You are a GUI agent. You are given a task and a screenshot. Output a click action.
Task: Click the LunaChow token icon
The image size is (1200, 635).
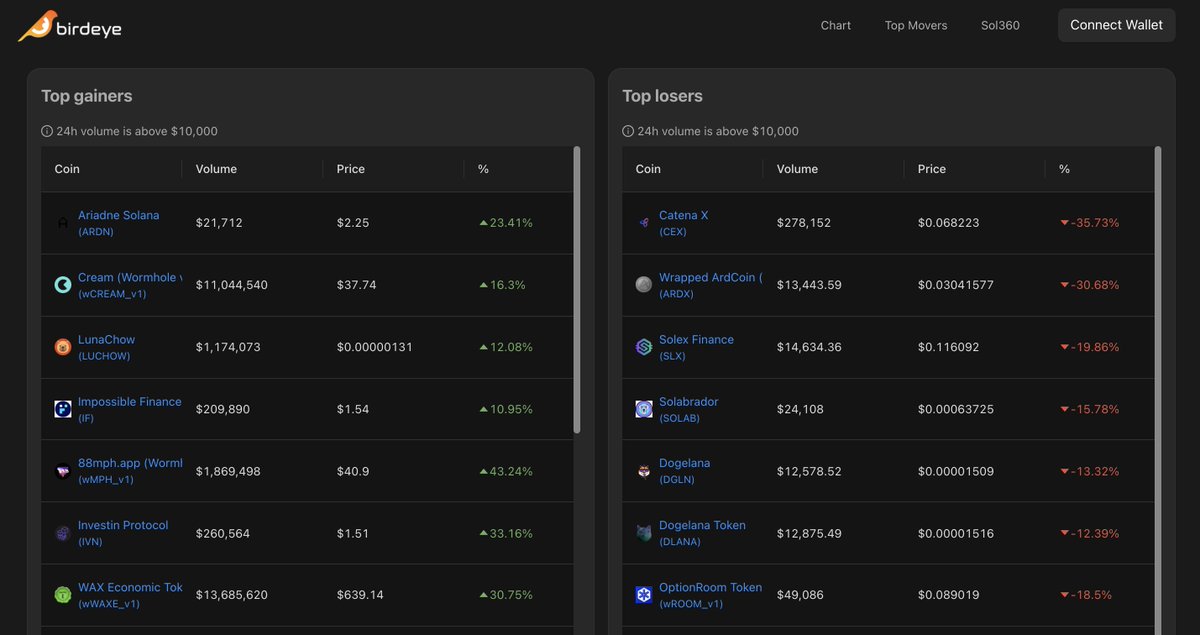[x=63, y=347]
